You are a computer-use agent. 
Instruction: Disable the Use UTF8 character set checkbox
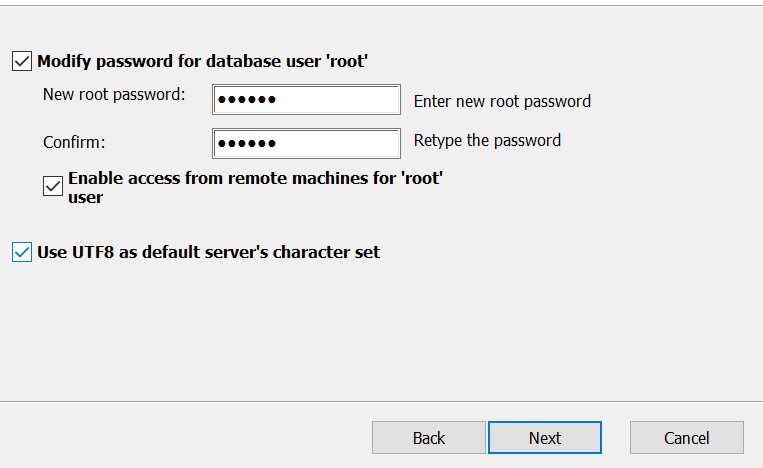[x=22, y=252]
